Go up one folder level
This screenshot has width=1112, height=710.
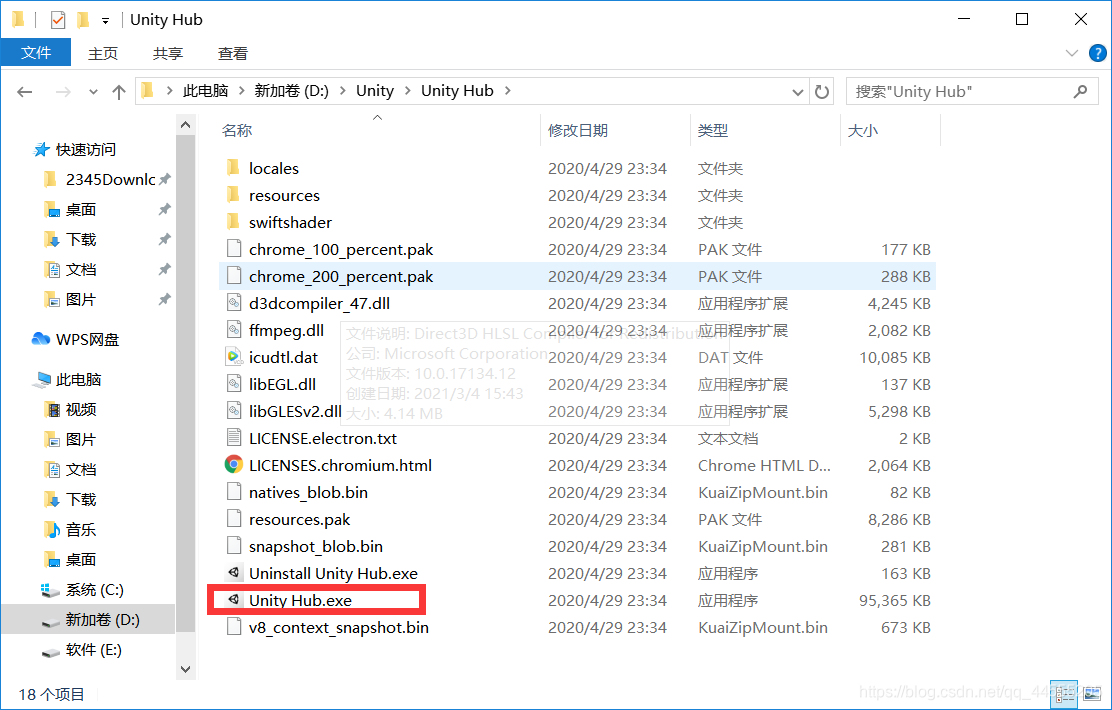tap(119, 91)
